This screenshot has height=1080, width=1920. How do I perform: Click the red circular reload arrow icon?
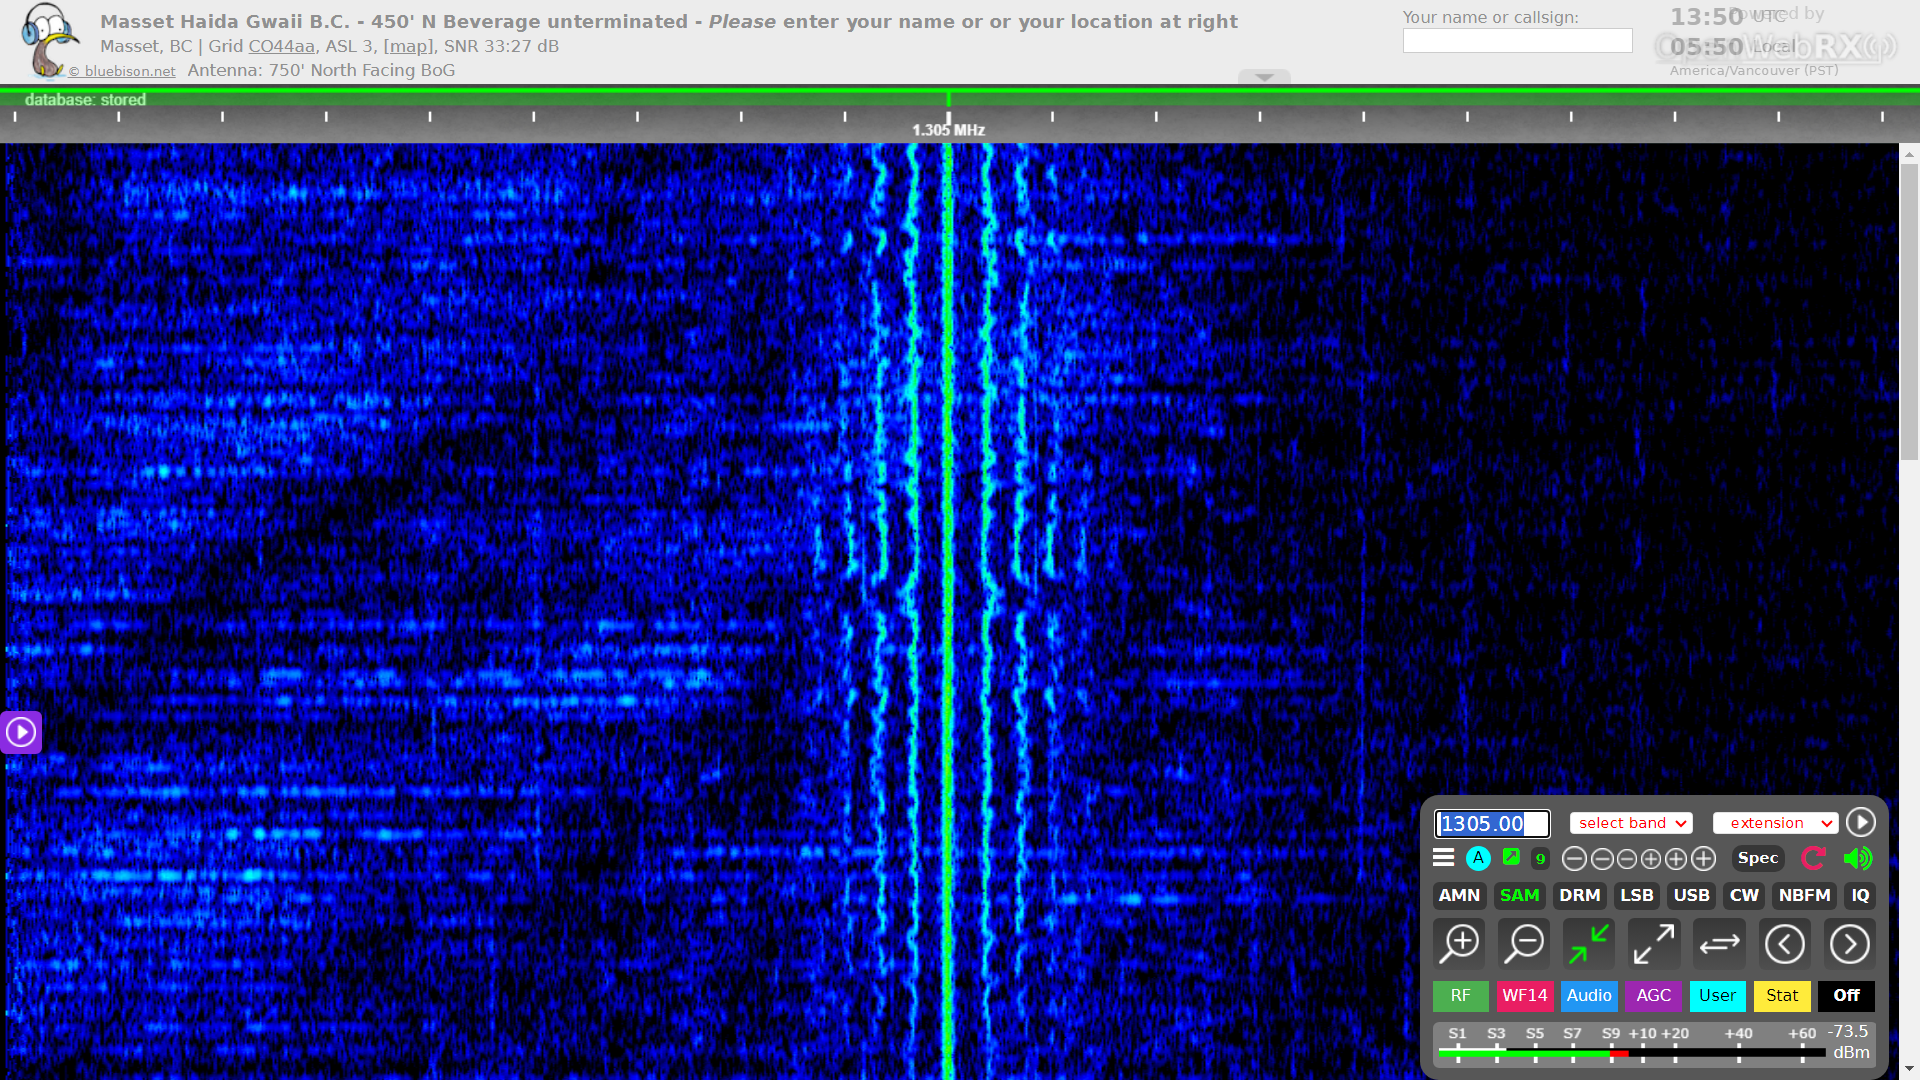pos(1813,858)
